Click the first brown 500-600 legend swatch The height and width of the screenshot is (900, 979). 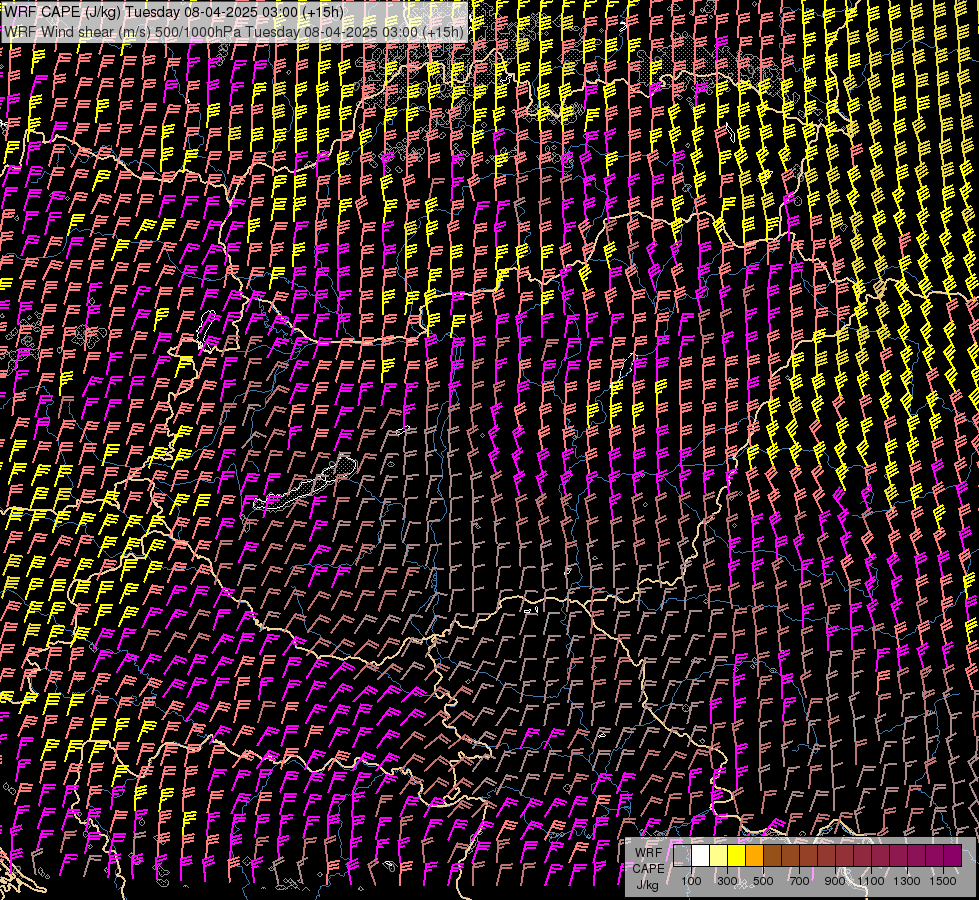772,856
